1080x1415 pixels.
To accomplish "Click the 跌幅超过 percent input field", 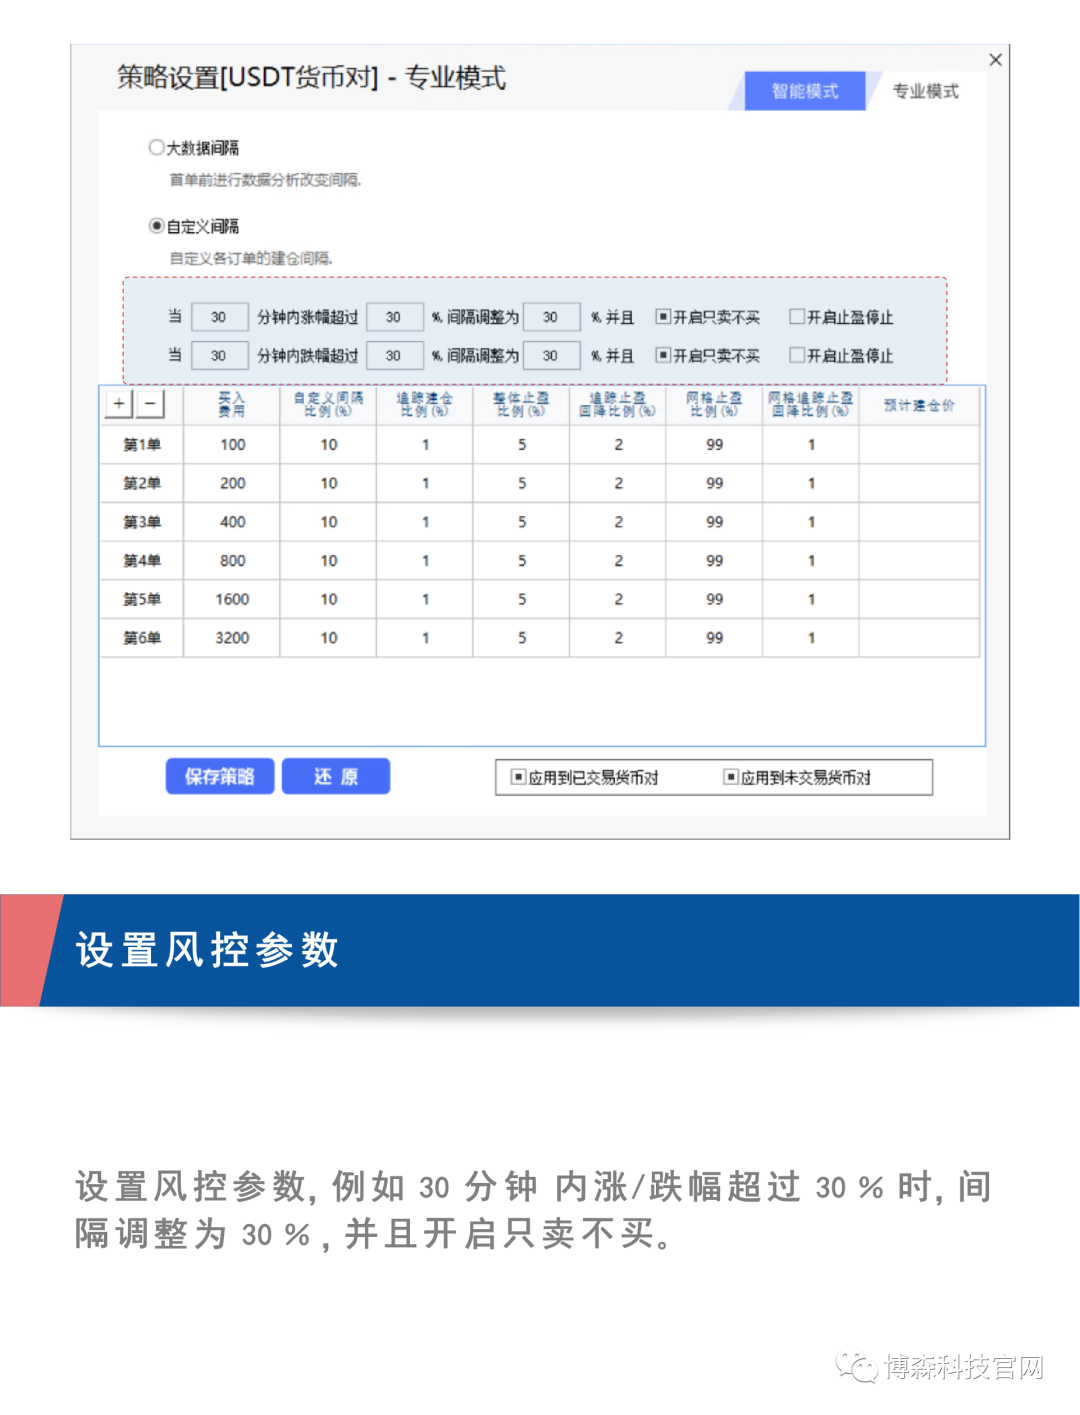I will coord(394,355).
